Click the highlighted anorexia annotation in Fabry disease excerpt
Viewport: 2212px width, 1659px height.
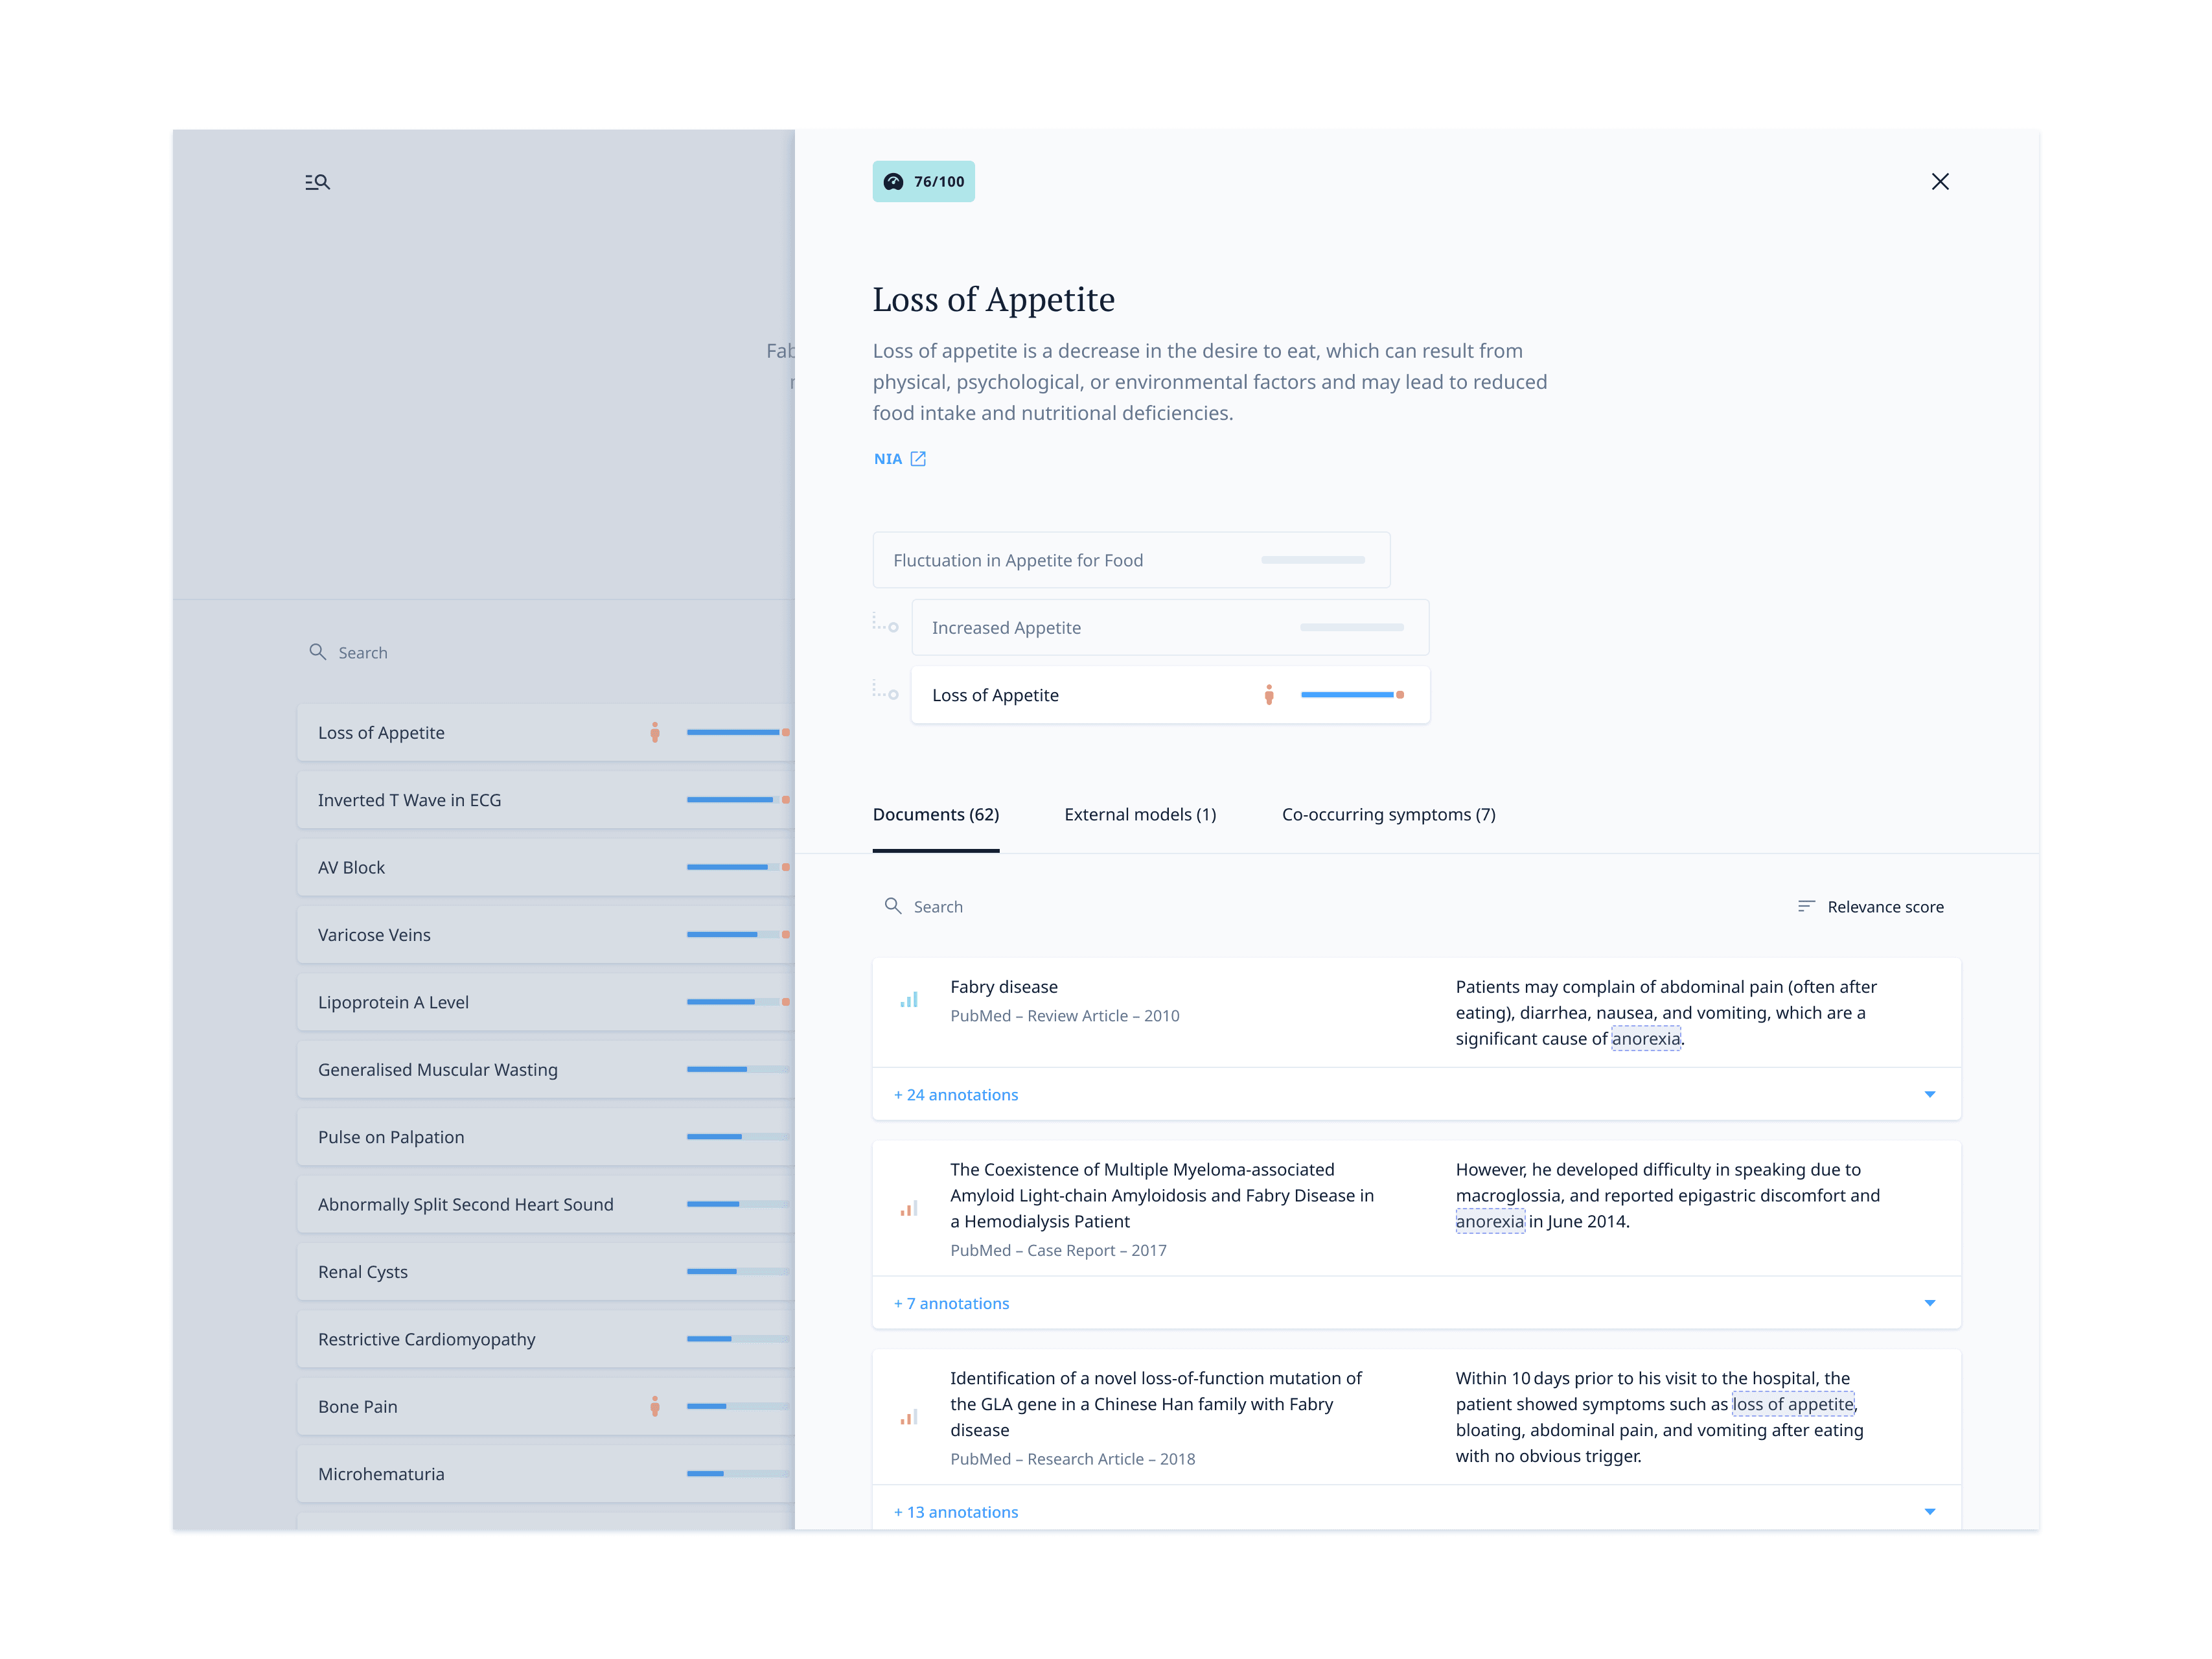coord(1645,1039)
